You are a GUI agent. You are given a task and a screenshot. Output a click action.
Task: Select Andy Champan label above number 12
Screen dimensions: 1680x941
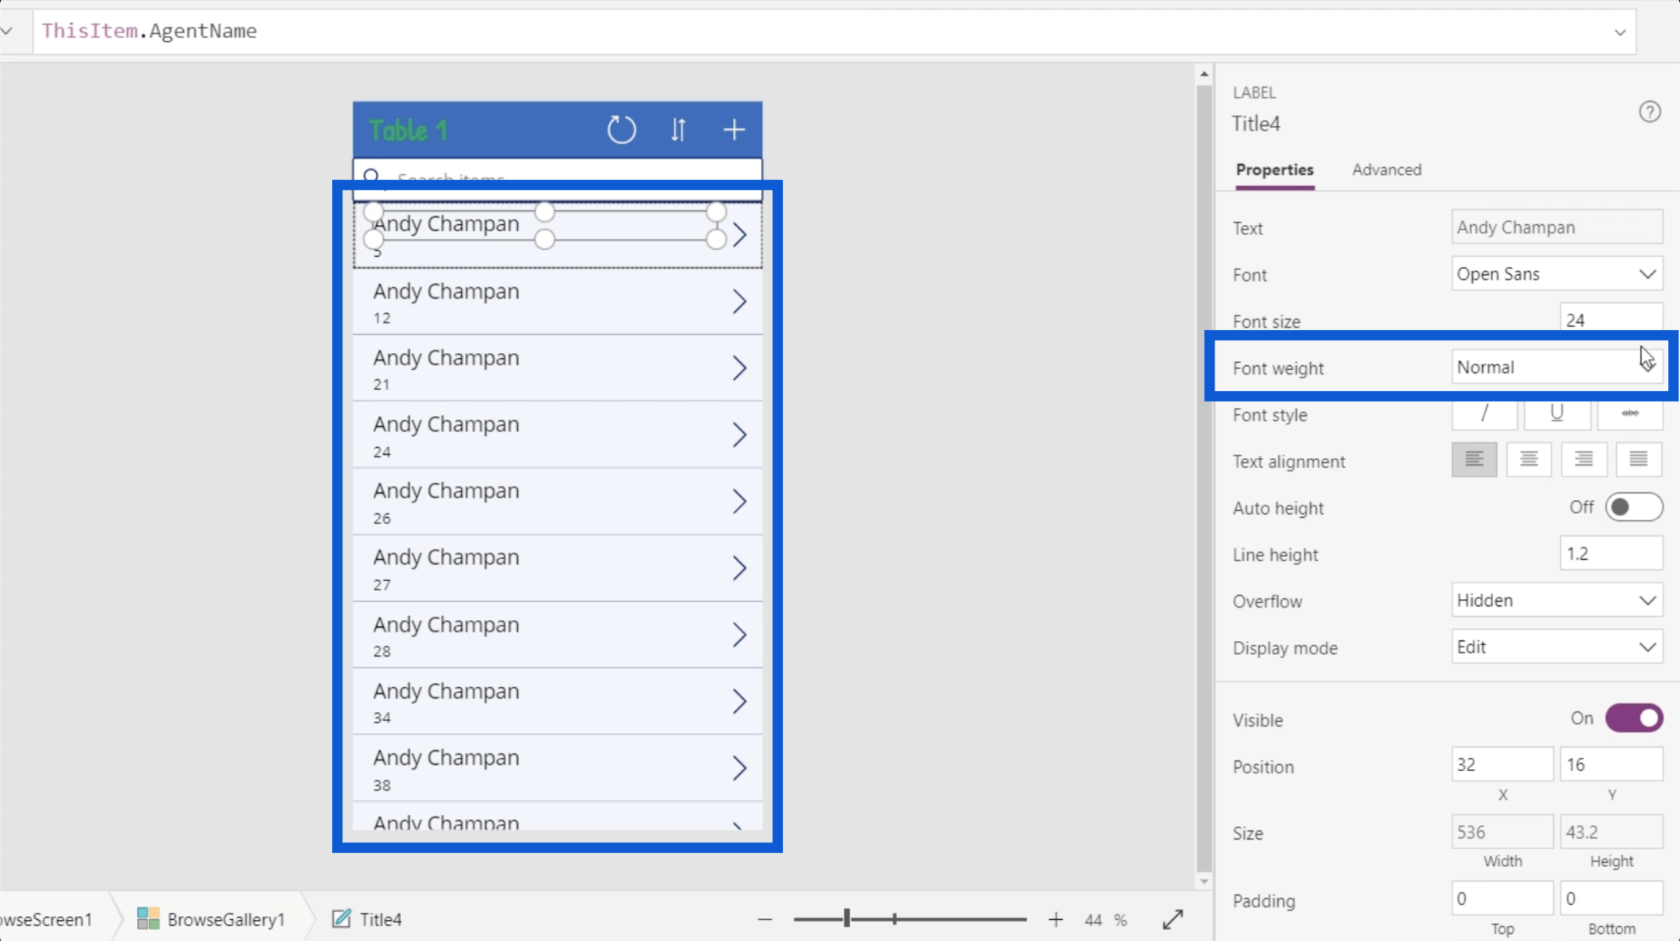click(446, 291)
